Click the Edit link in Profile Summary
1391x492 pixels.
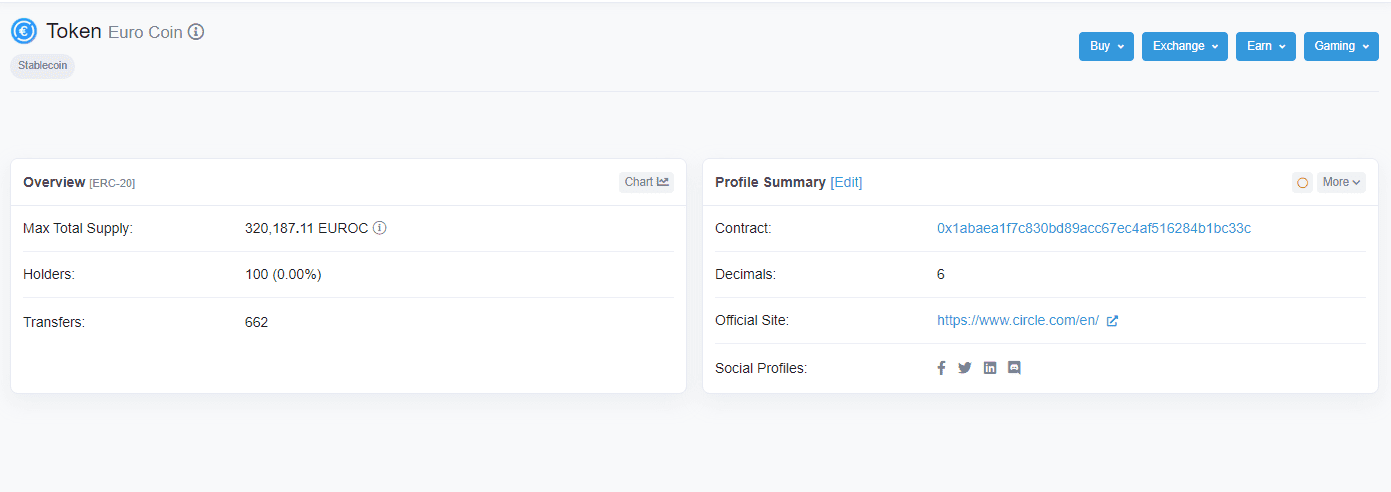(x=846, y=182)
